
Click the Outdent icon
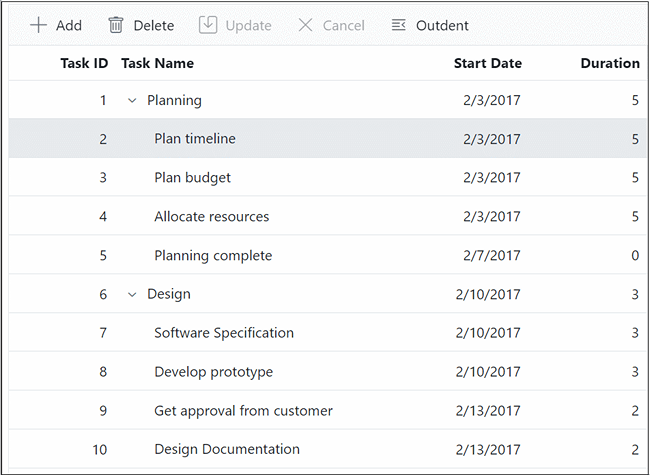[399, 25]
